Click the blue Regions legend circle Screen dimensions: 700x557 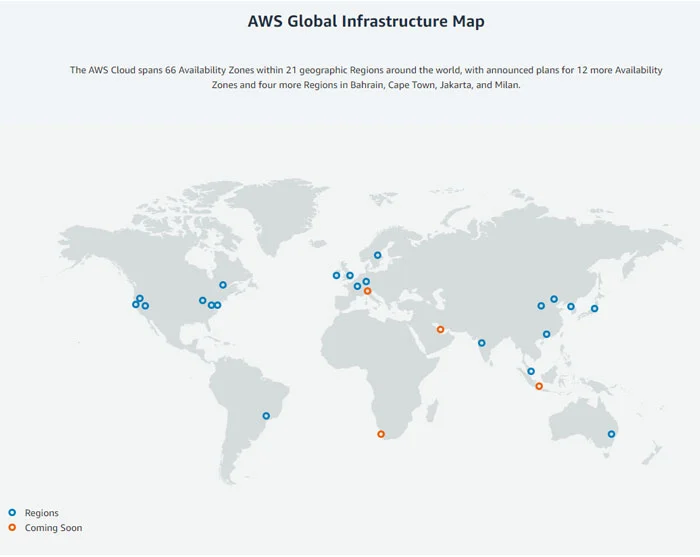(x=12, y=512)
